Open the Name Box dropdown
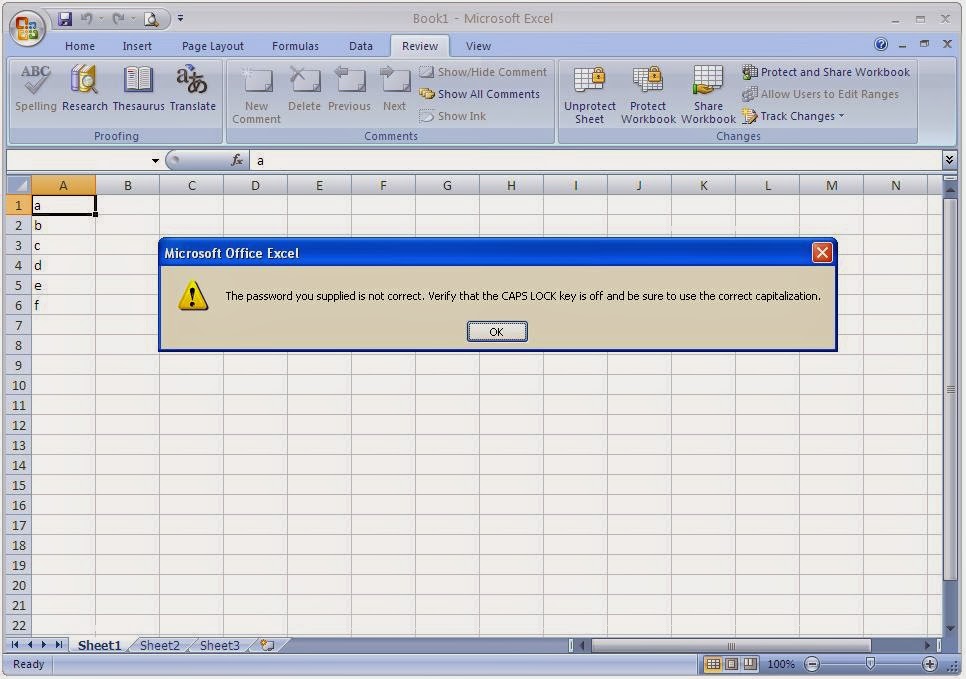This screenshot has width=966, height=679. tap(155, 160)
